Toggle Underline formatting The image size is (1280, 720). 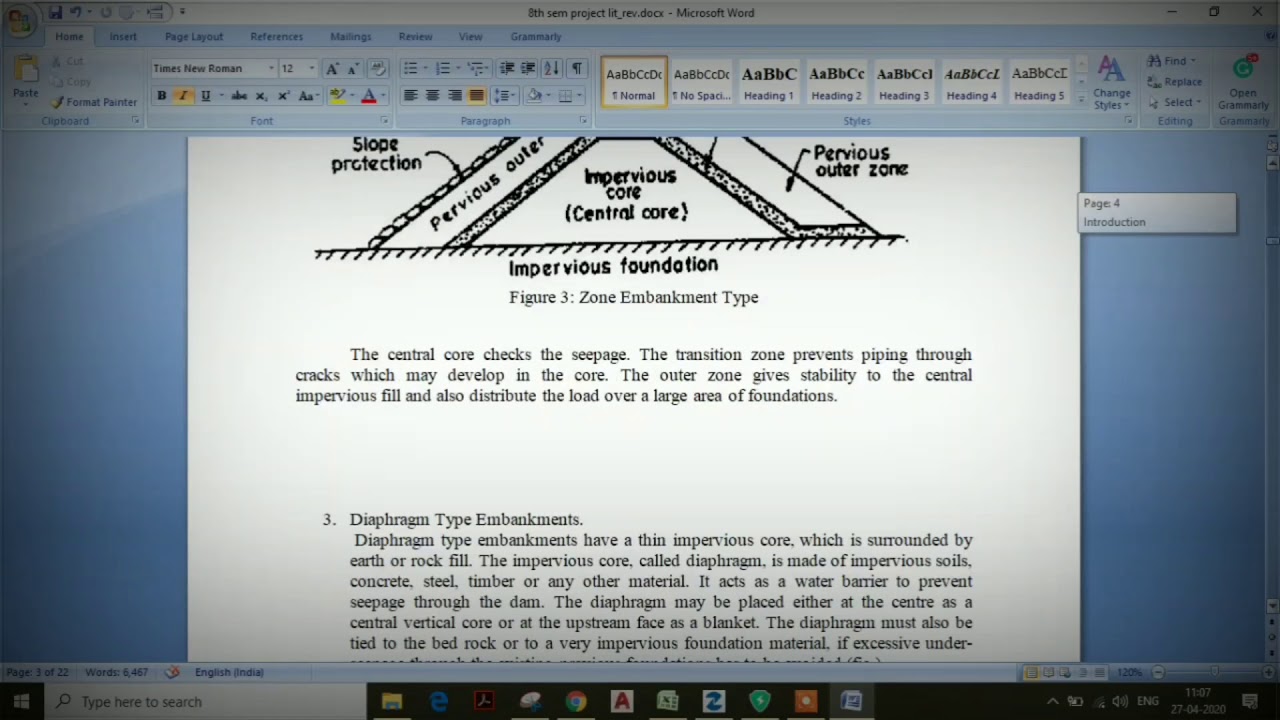[205, 96]
